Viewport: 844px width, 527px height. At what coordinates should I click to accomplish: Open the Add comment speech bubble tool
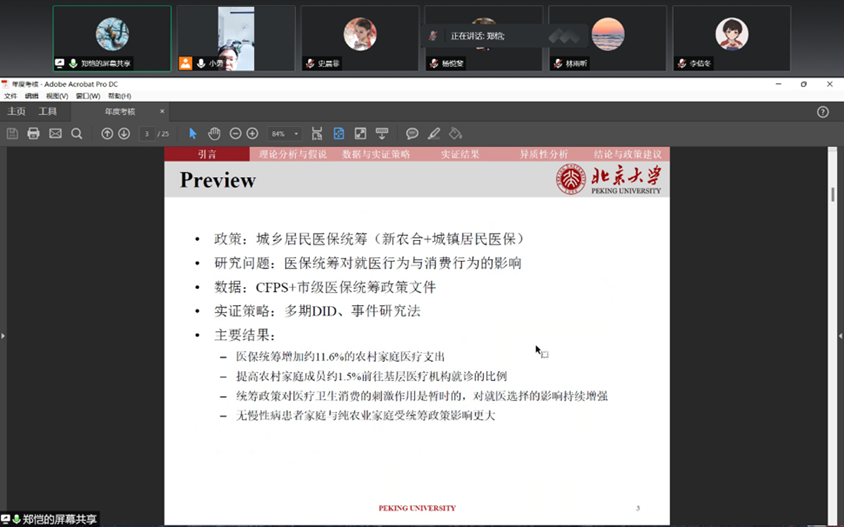point(412,133)
